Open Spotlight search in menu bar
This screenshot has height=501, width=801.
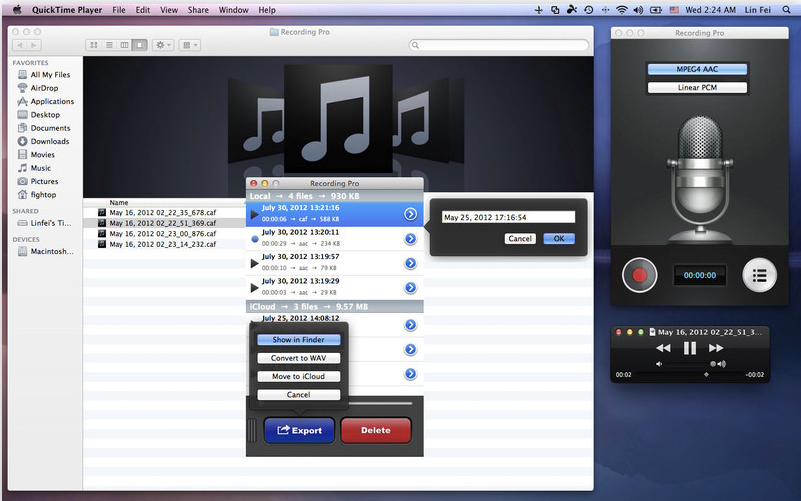786,10
